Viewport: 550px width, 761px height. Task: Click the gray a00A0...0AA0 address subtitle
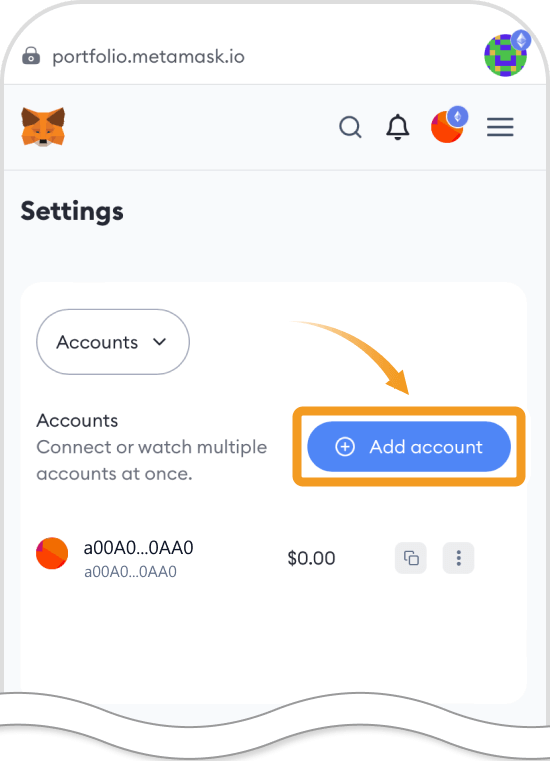tap(131, 572)
